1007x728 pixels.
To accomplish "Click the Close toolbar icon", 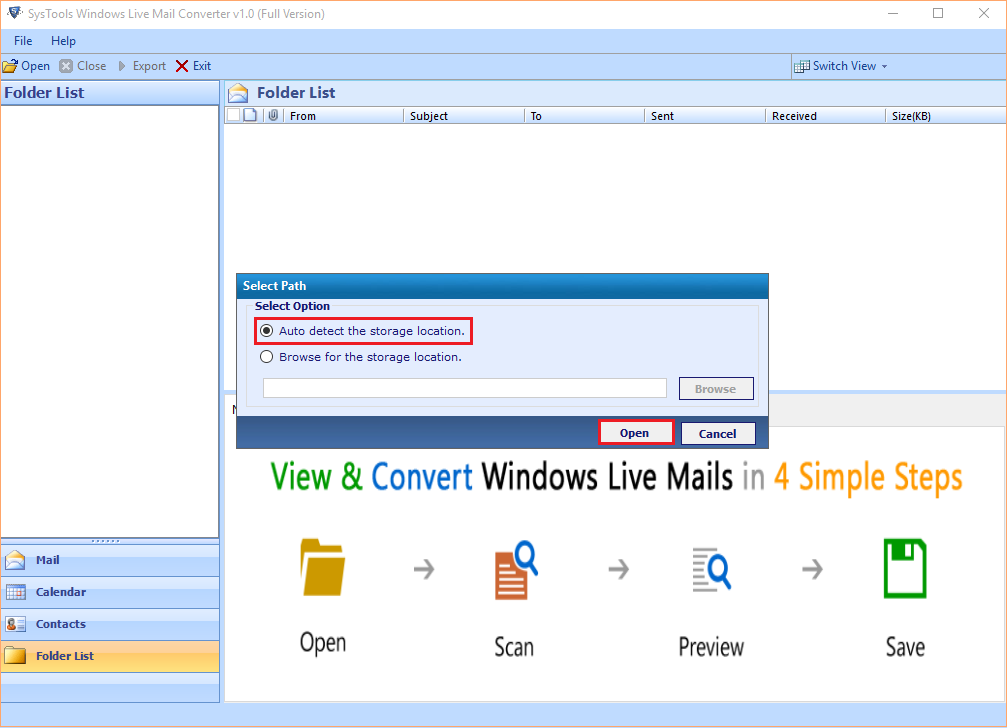I will pyautogui.click(x=66, y=66).
